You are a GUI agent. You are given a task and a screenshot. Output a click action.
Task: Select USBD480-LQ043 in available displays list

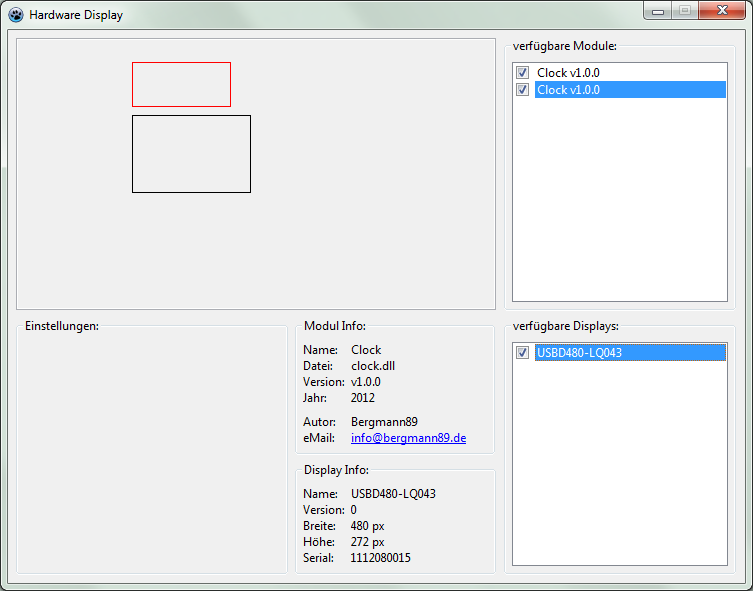pos(630,352)
